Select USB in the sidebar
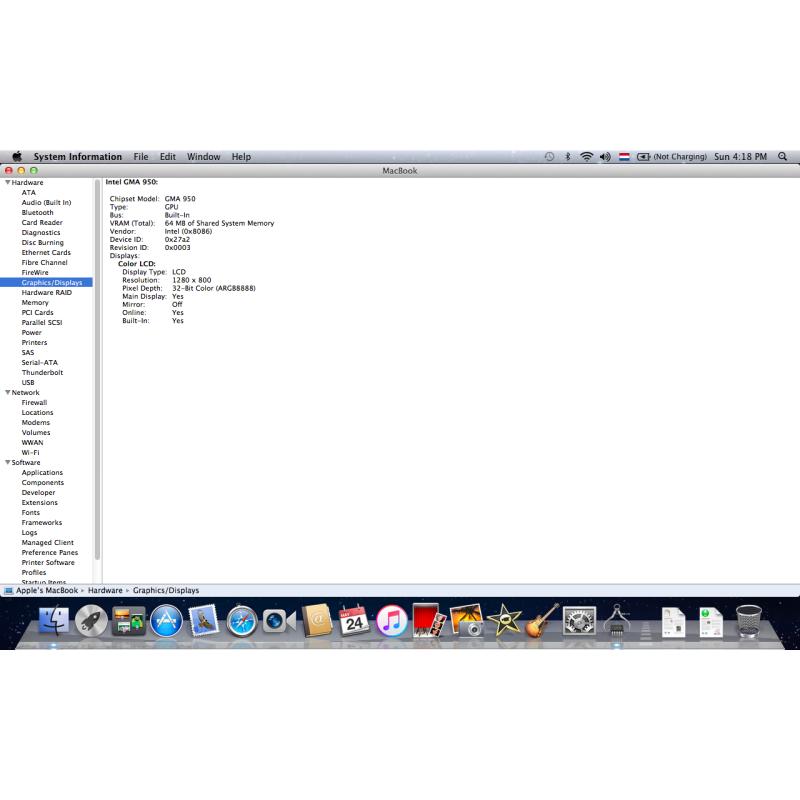 pyautogui.click(x=28, y=382)
